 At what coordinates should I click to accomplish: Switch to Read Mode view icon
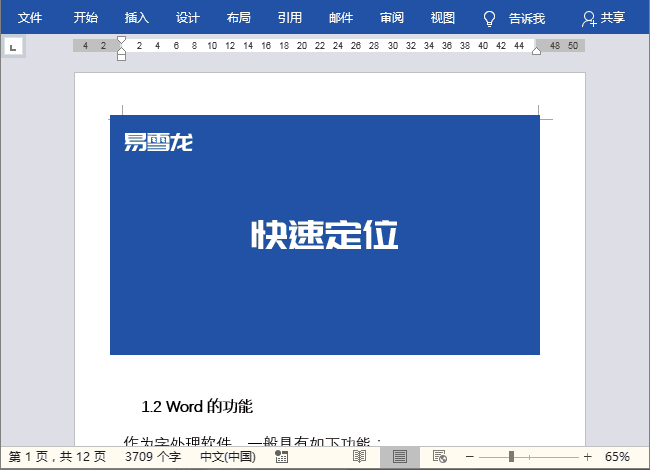point(359,457)
